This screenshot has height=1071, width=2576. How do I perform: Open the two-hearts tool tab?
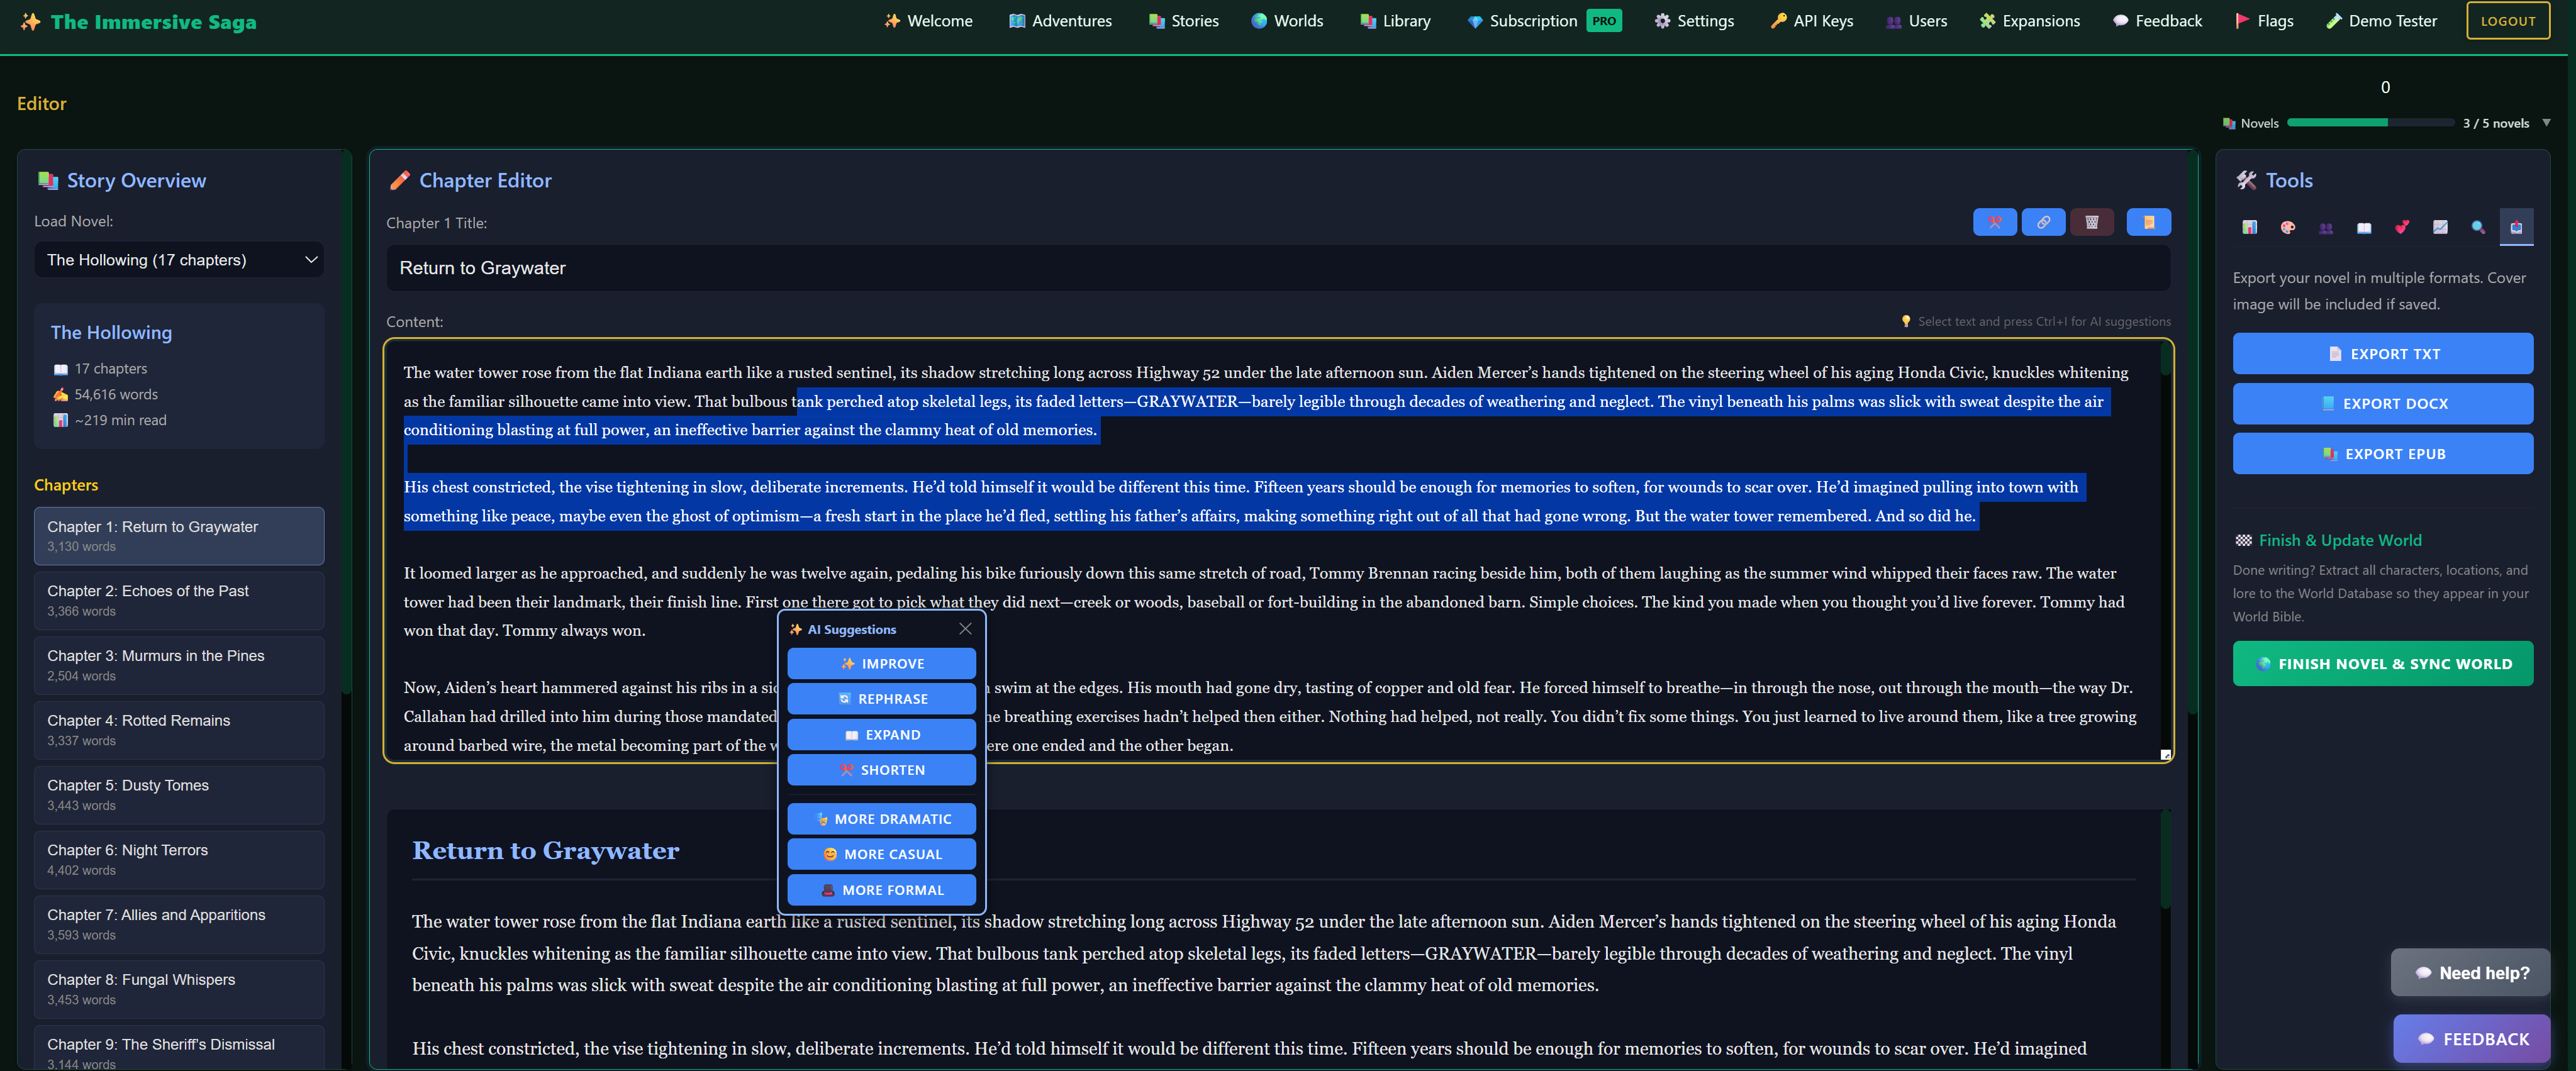(2402, 228)
